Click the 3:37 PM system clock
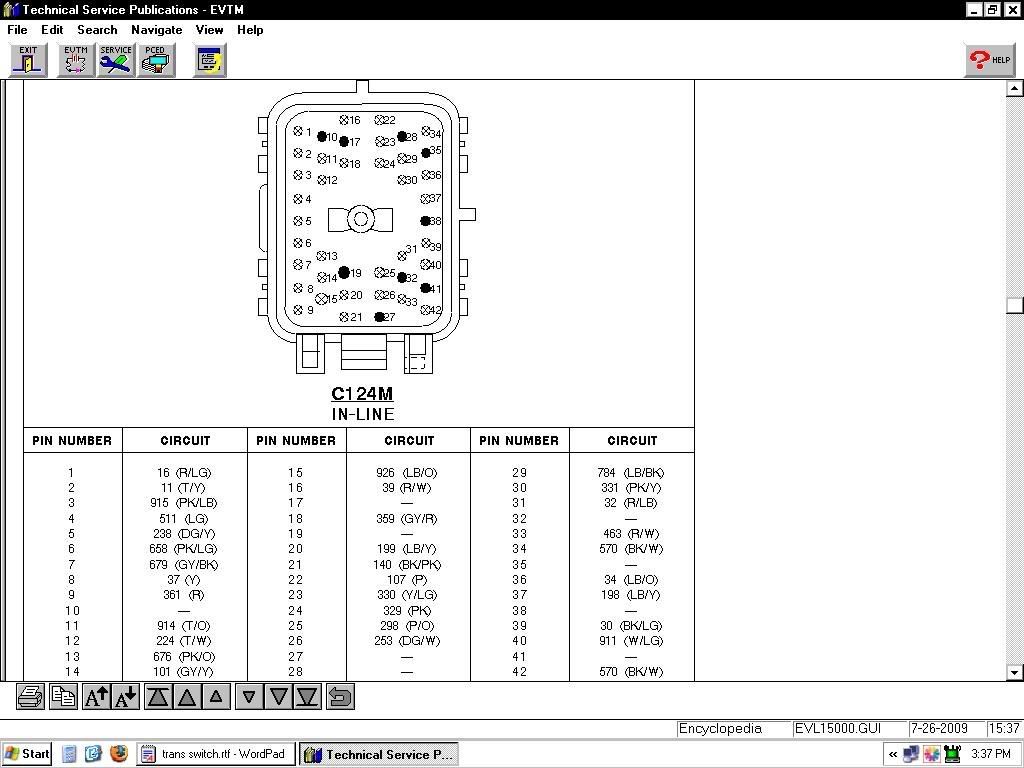This screenshot has height=768, width=1024. 991,754
